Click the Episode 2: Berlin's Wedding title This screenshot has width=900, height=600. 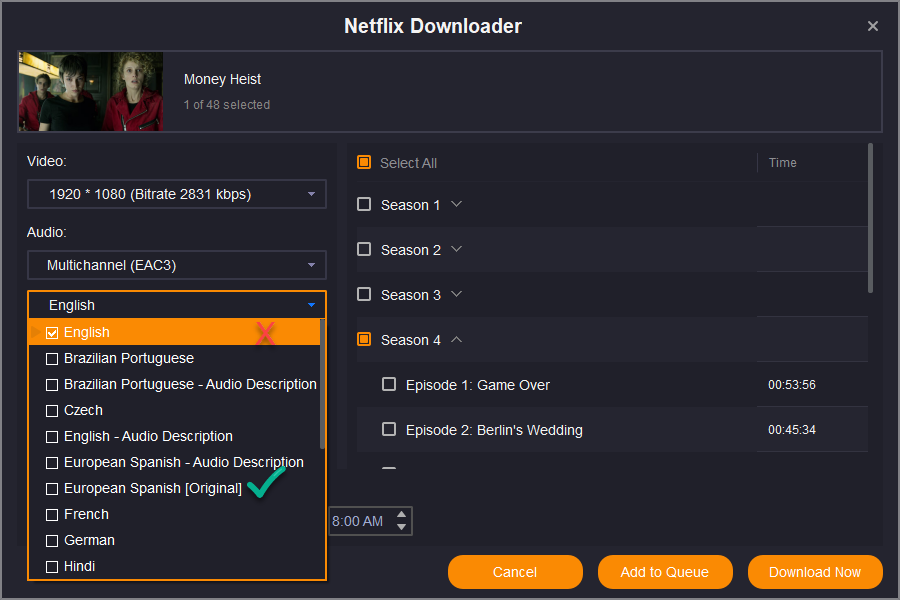coord(494,430)
